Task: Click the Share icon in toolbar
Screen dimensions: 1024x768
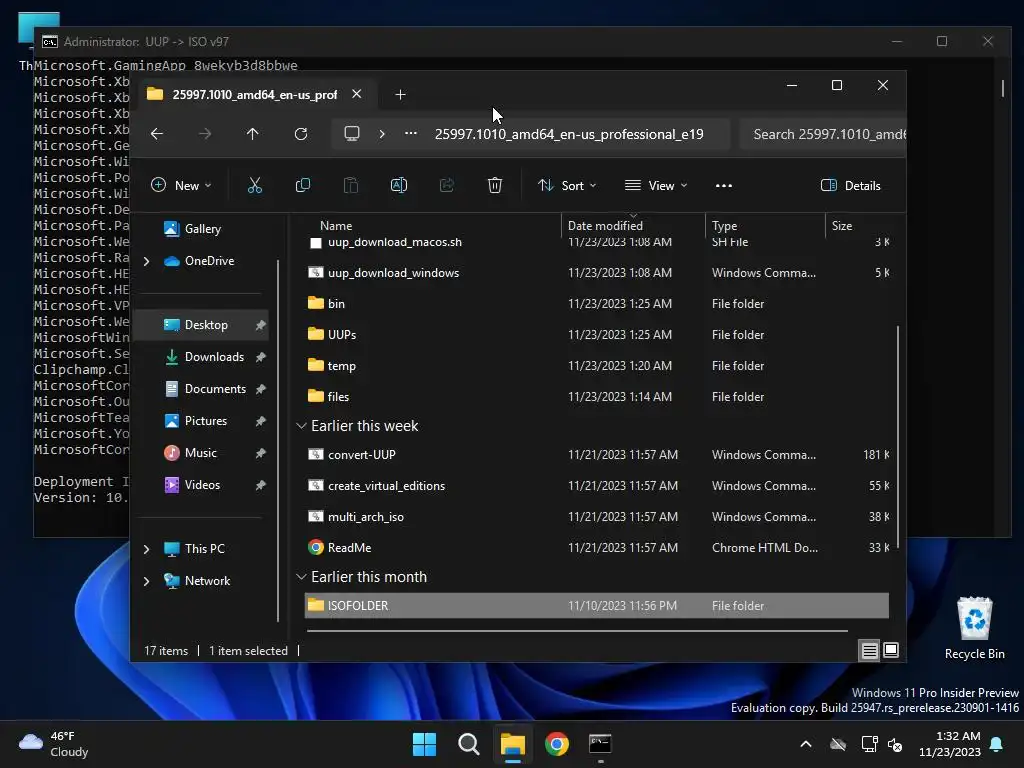Action: click(447, 185)
